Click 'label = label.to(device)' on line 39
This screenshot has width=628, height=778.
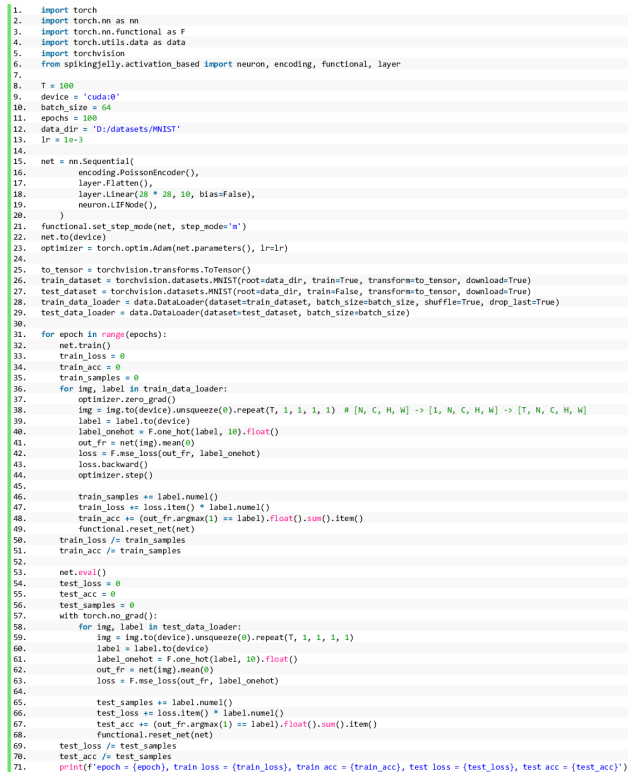134,421
